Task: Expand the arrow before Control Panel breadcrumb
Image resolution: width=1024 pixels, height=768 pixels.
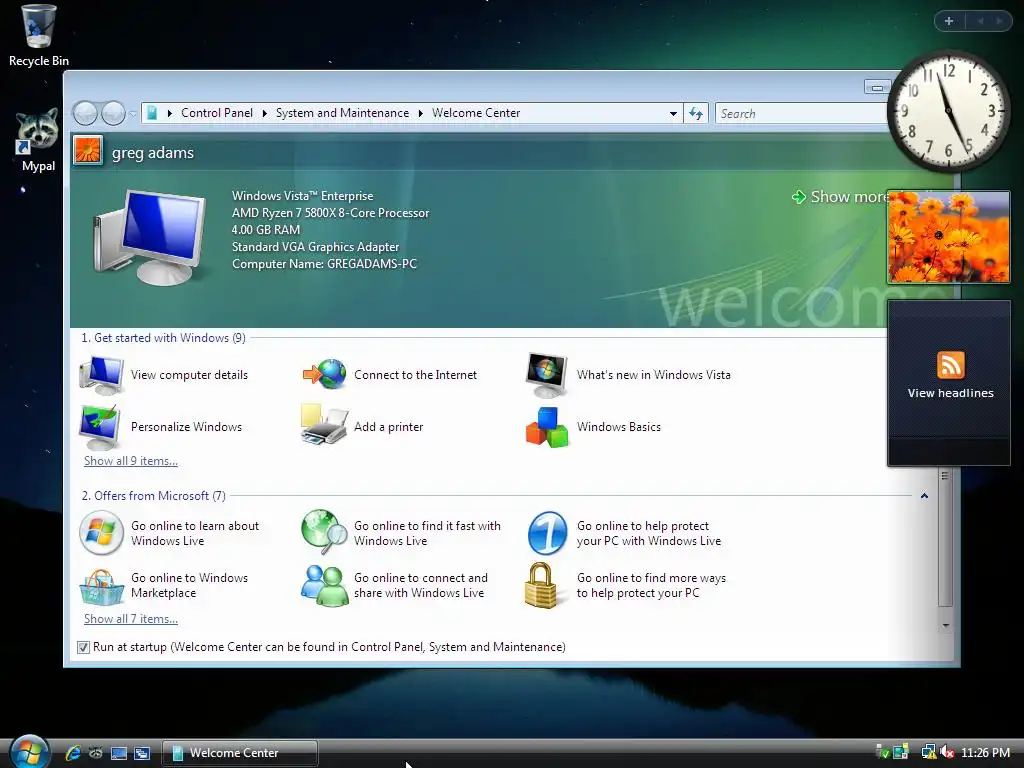Action: click(169, 114)
